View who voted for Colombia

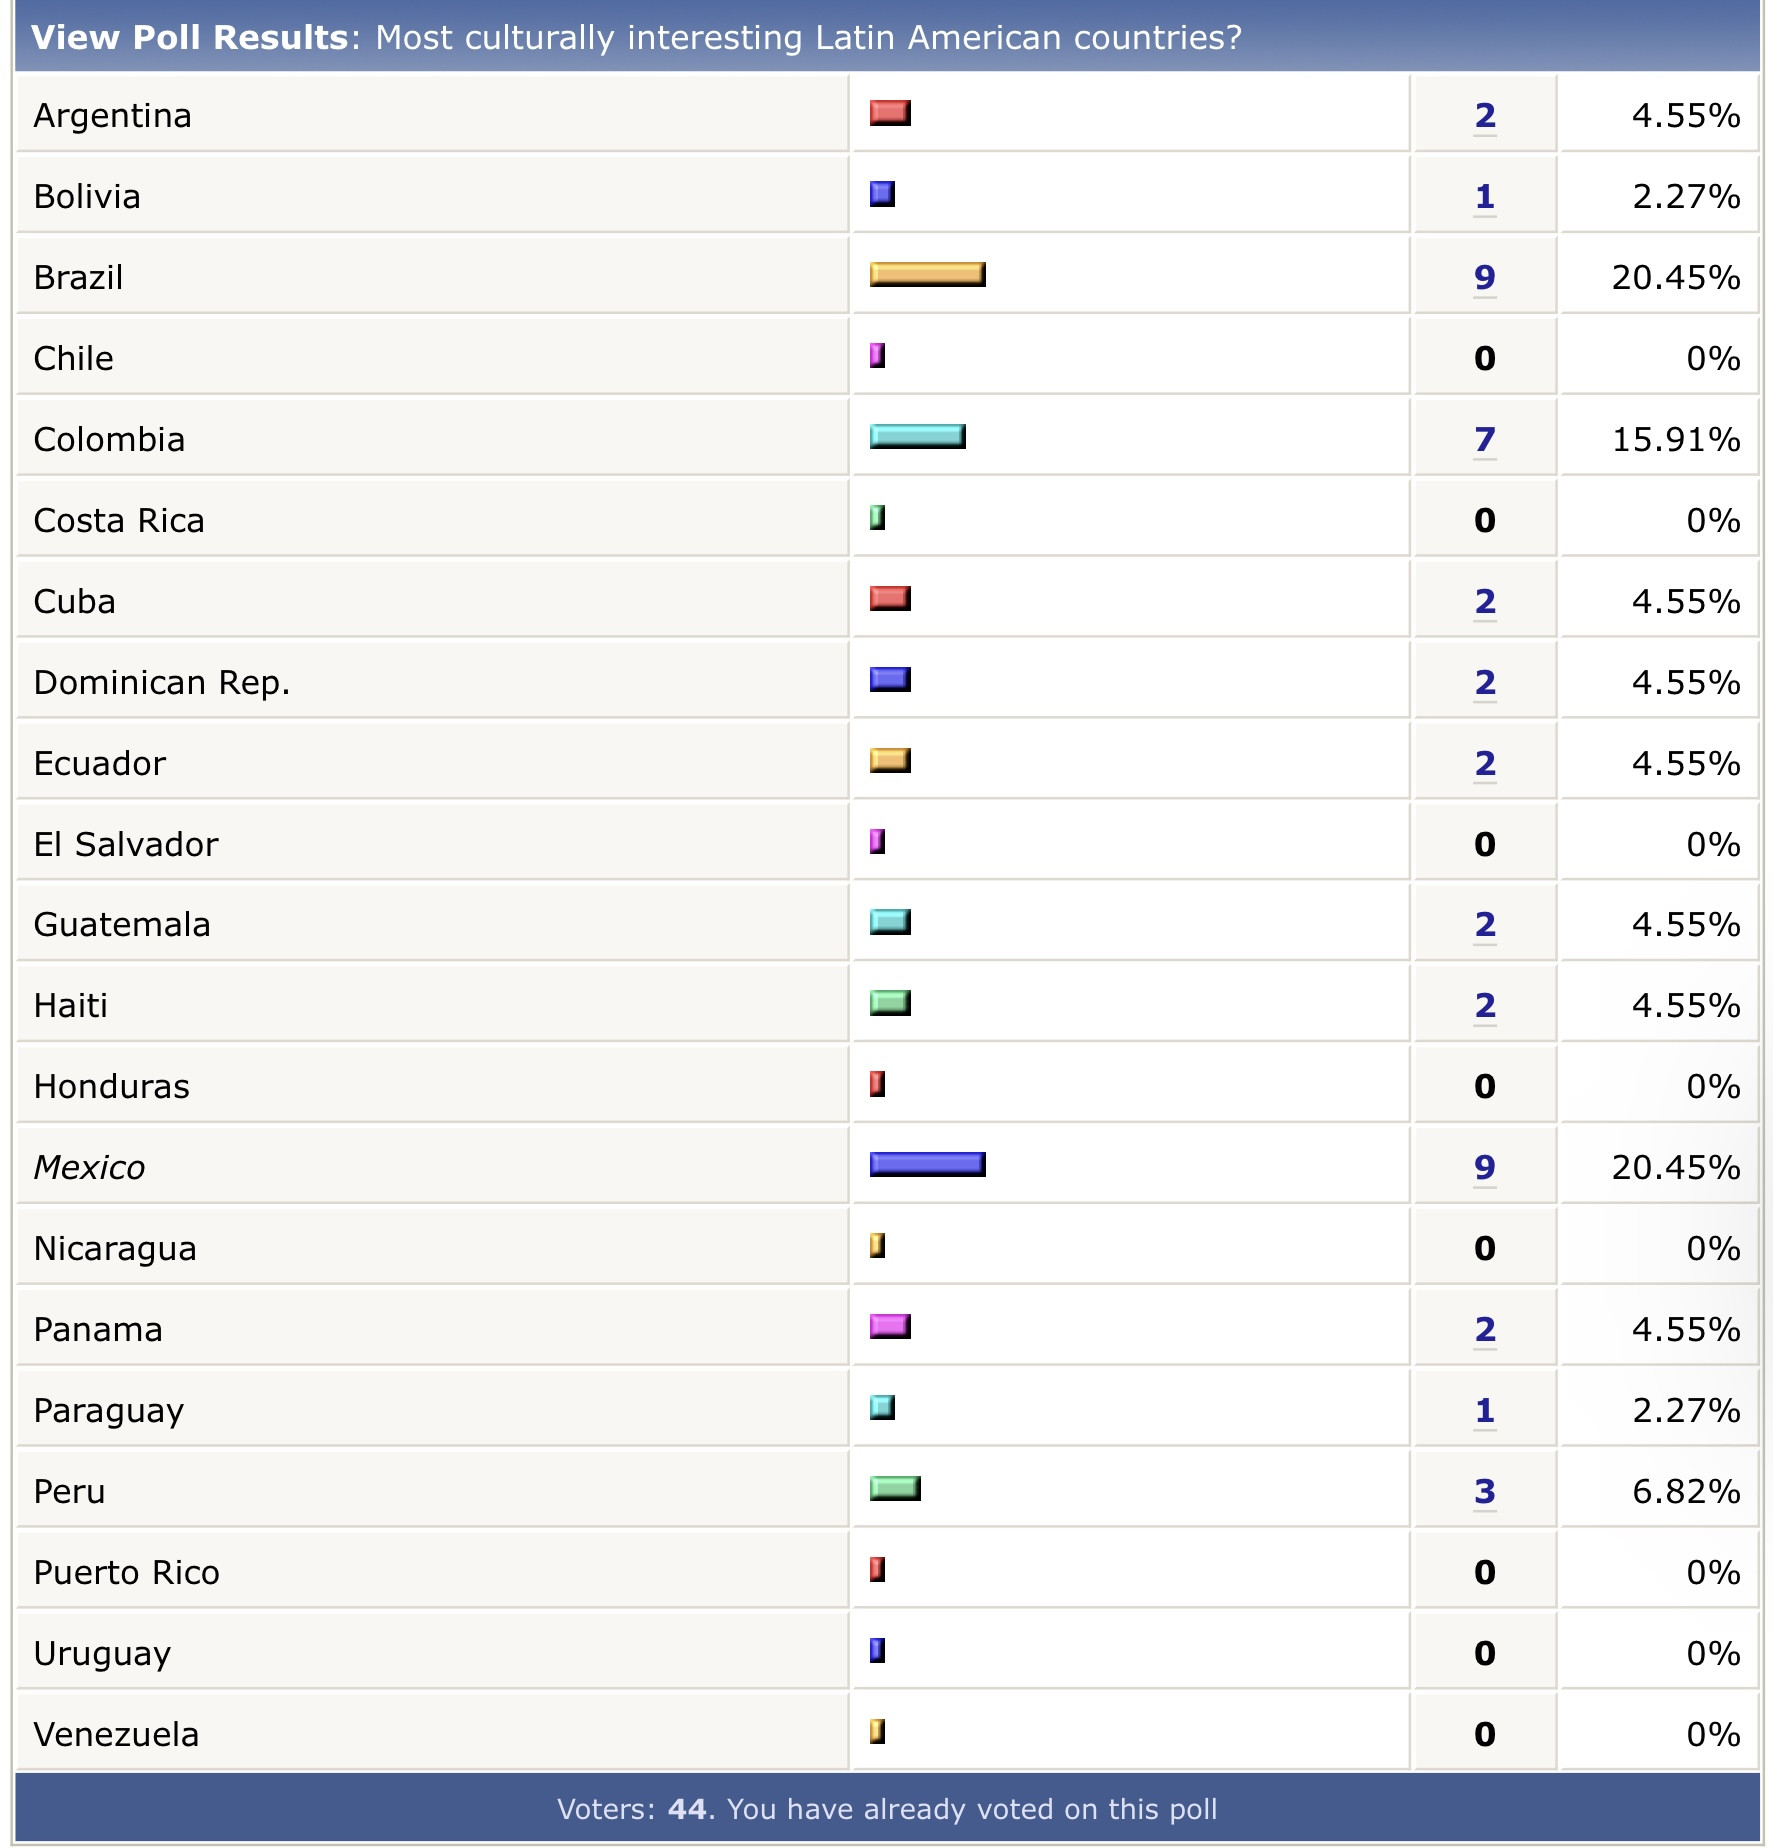[1485, 440]
